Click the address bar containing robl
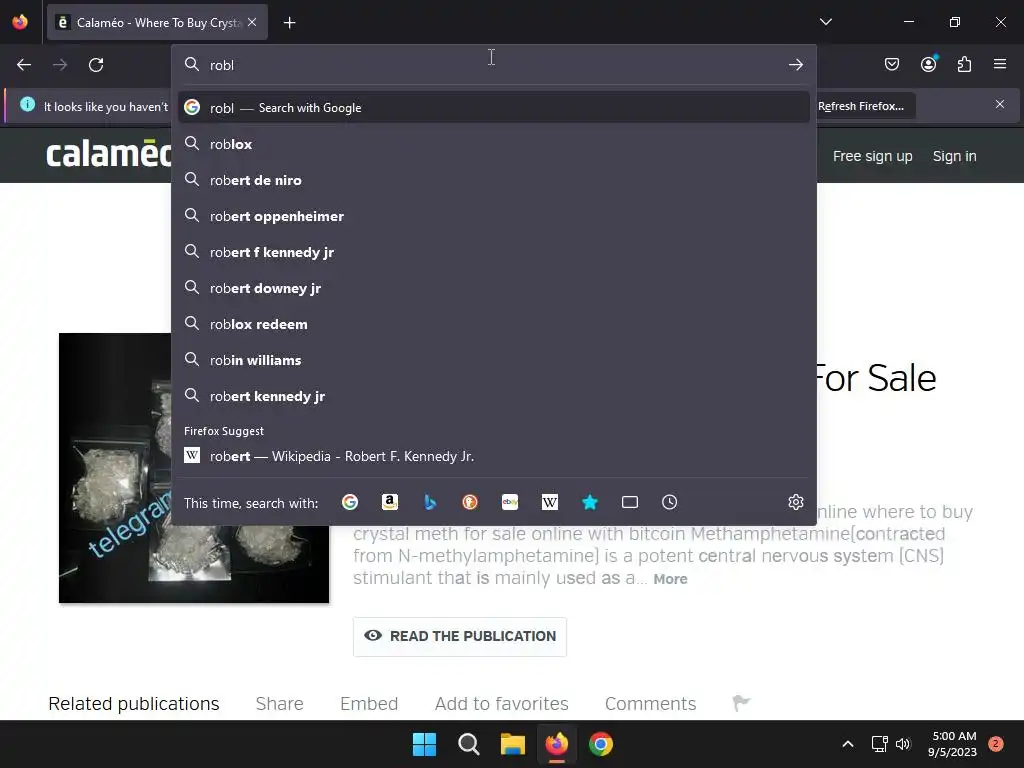 coord(494,65)
